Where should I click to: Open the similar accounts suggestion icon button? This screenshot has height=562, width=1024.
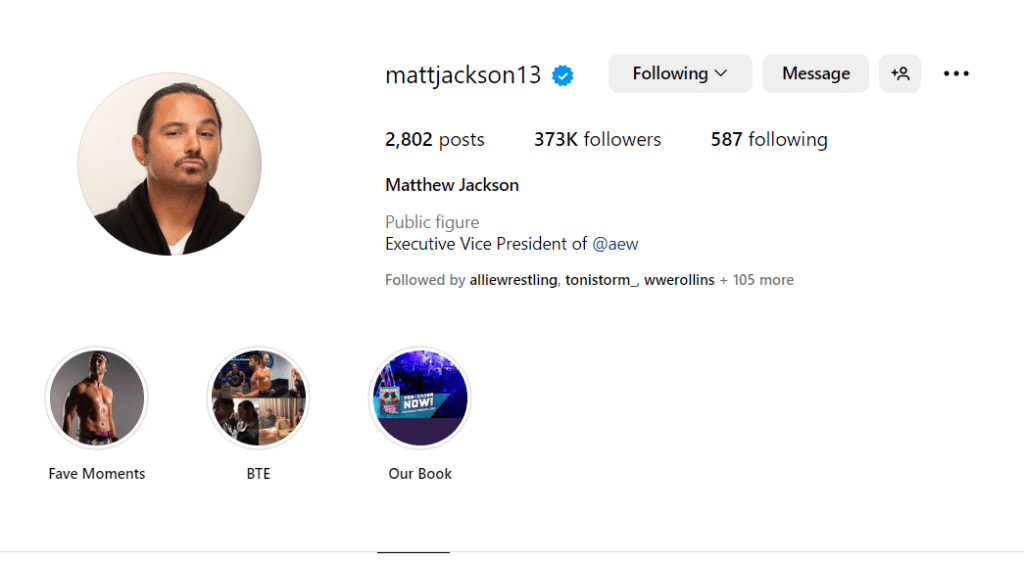point(900,74)
